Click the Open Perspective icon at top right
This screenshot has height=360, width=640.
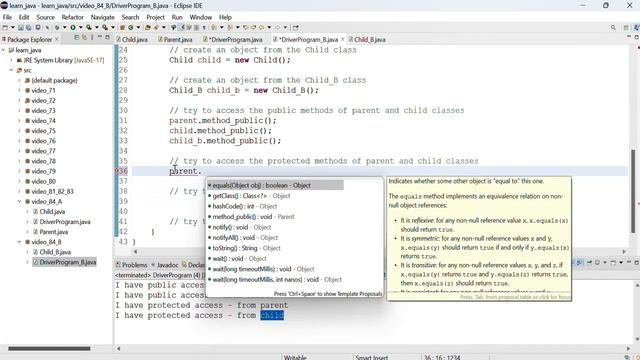[626, 27]
